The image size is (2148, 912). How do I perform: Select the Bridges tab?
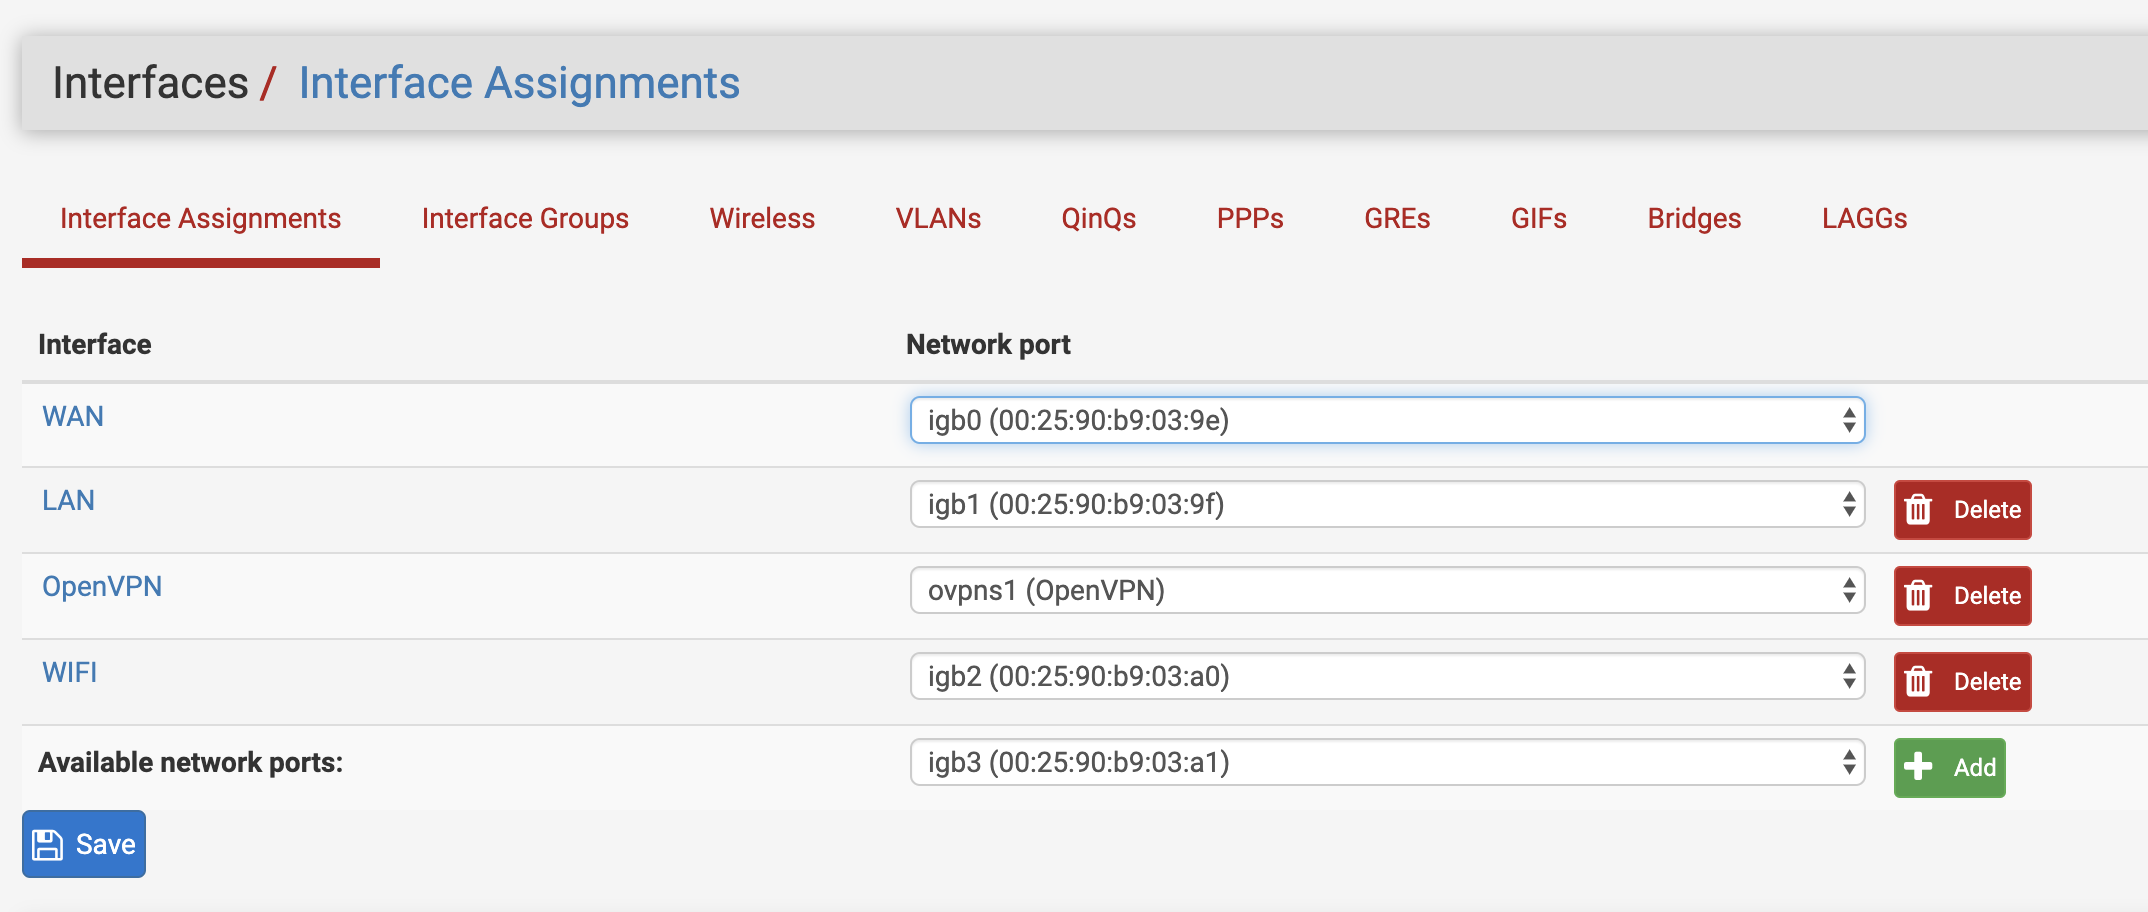click(x=1694, y=219)
